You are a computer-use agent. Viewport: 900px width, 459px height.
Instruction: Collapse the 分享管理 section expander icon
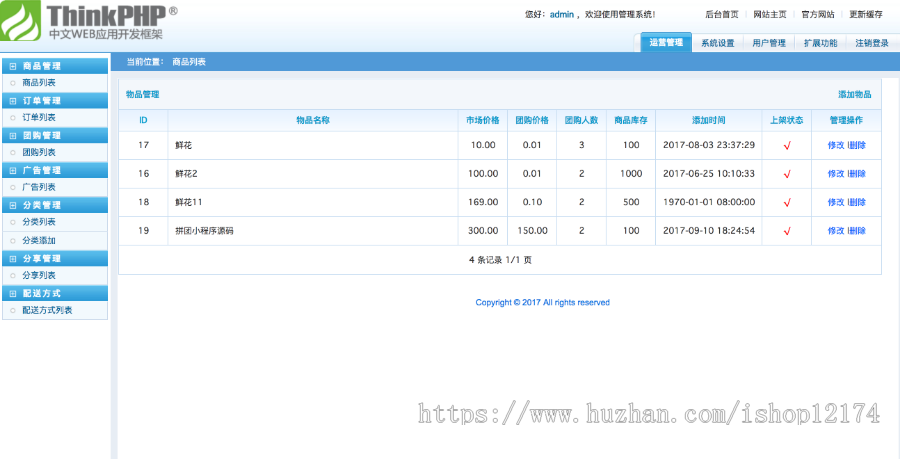click(13, 259)
